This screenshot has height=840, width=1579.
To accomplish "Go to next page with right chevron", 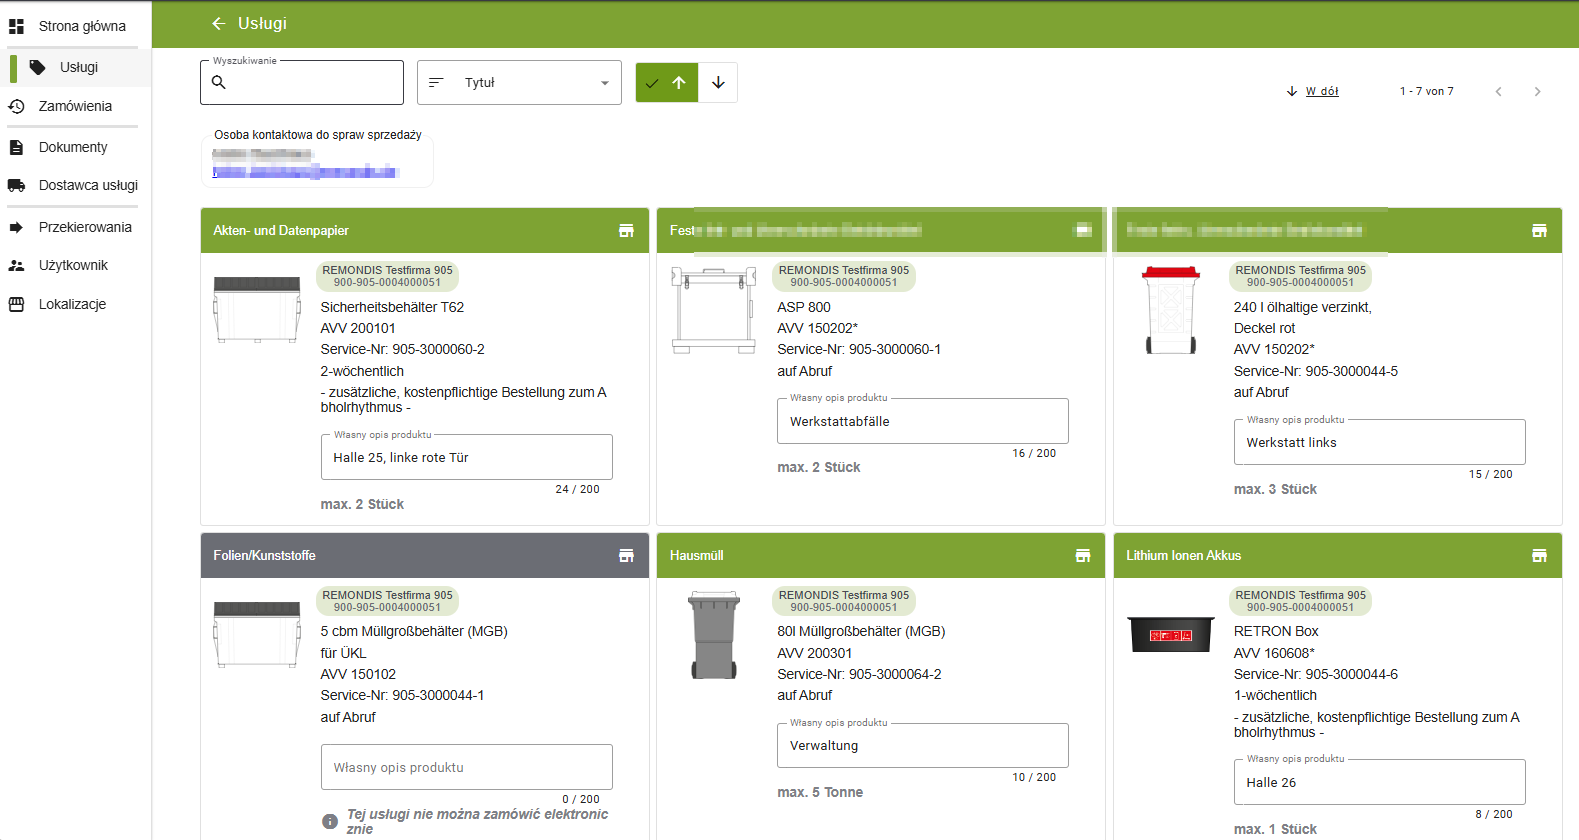I will tap(1537, 92).
